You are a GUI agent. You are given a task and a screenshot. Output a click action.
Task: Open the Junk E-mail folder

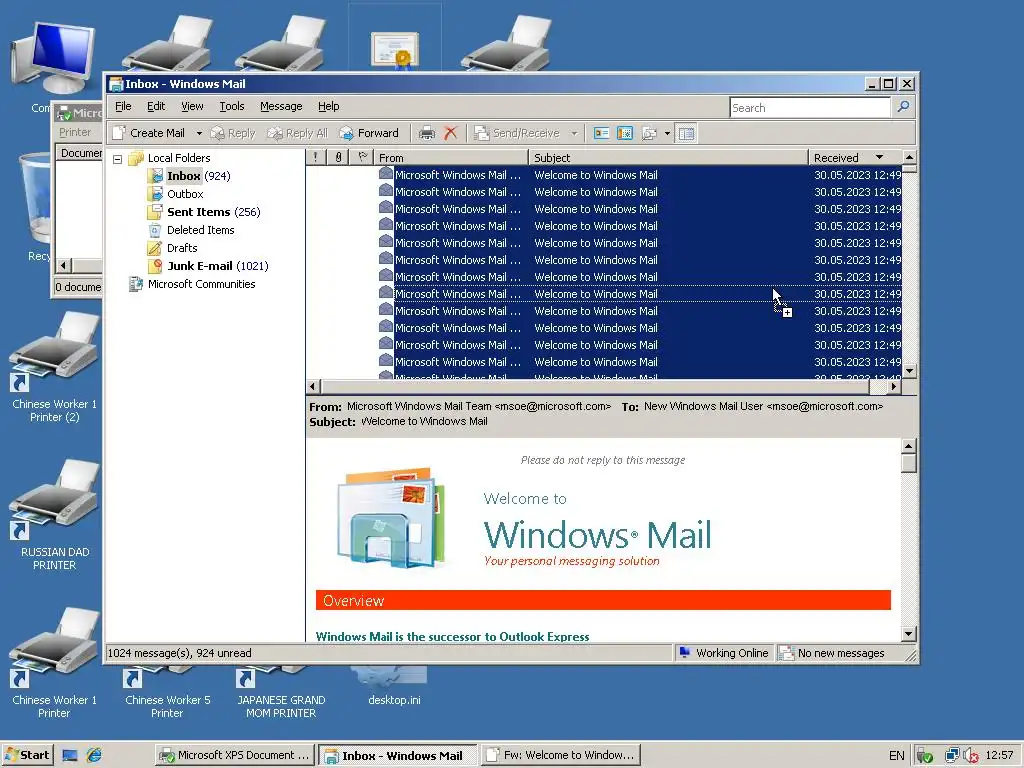coord(208,266)
